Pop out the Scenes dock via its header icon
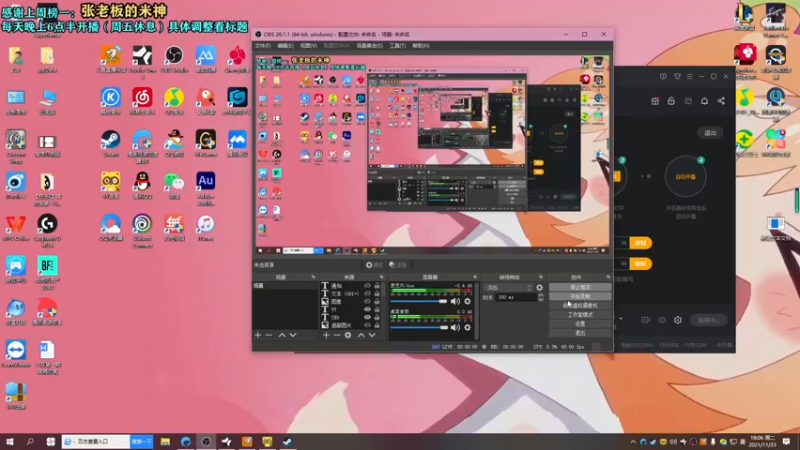This screenshot has width=800, height=450. (x=313, y=277)
